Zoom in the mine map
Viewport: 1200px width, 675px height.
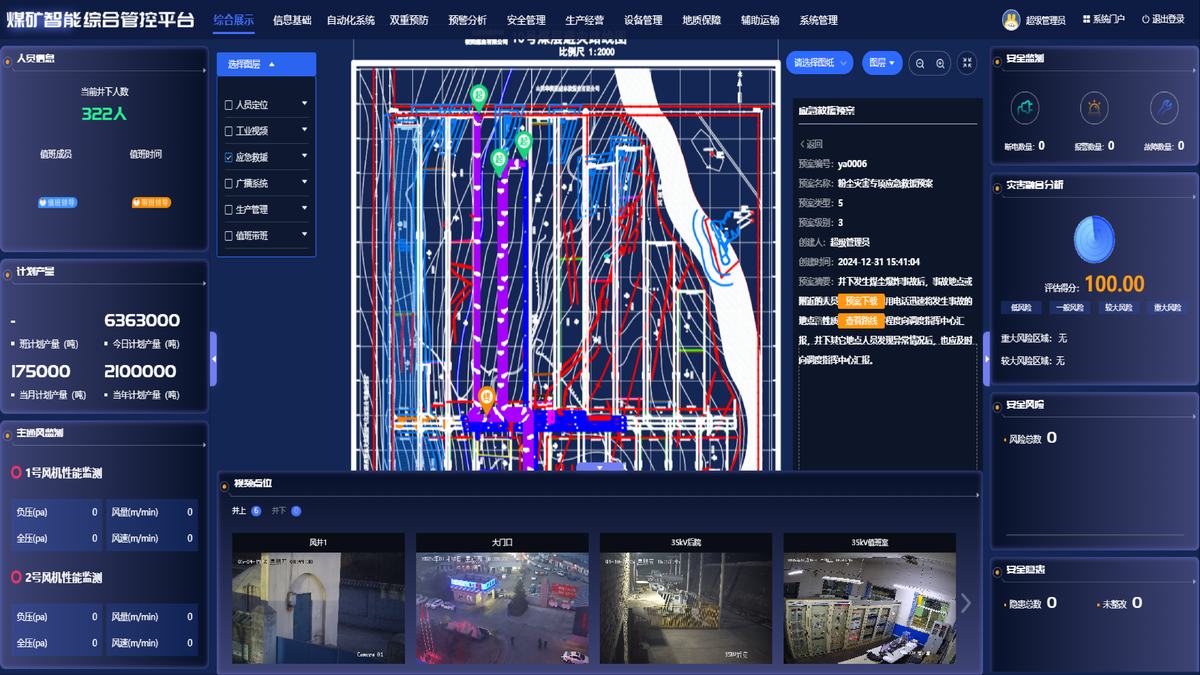[x=940, y=63]
